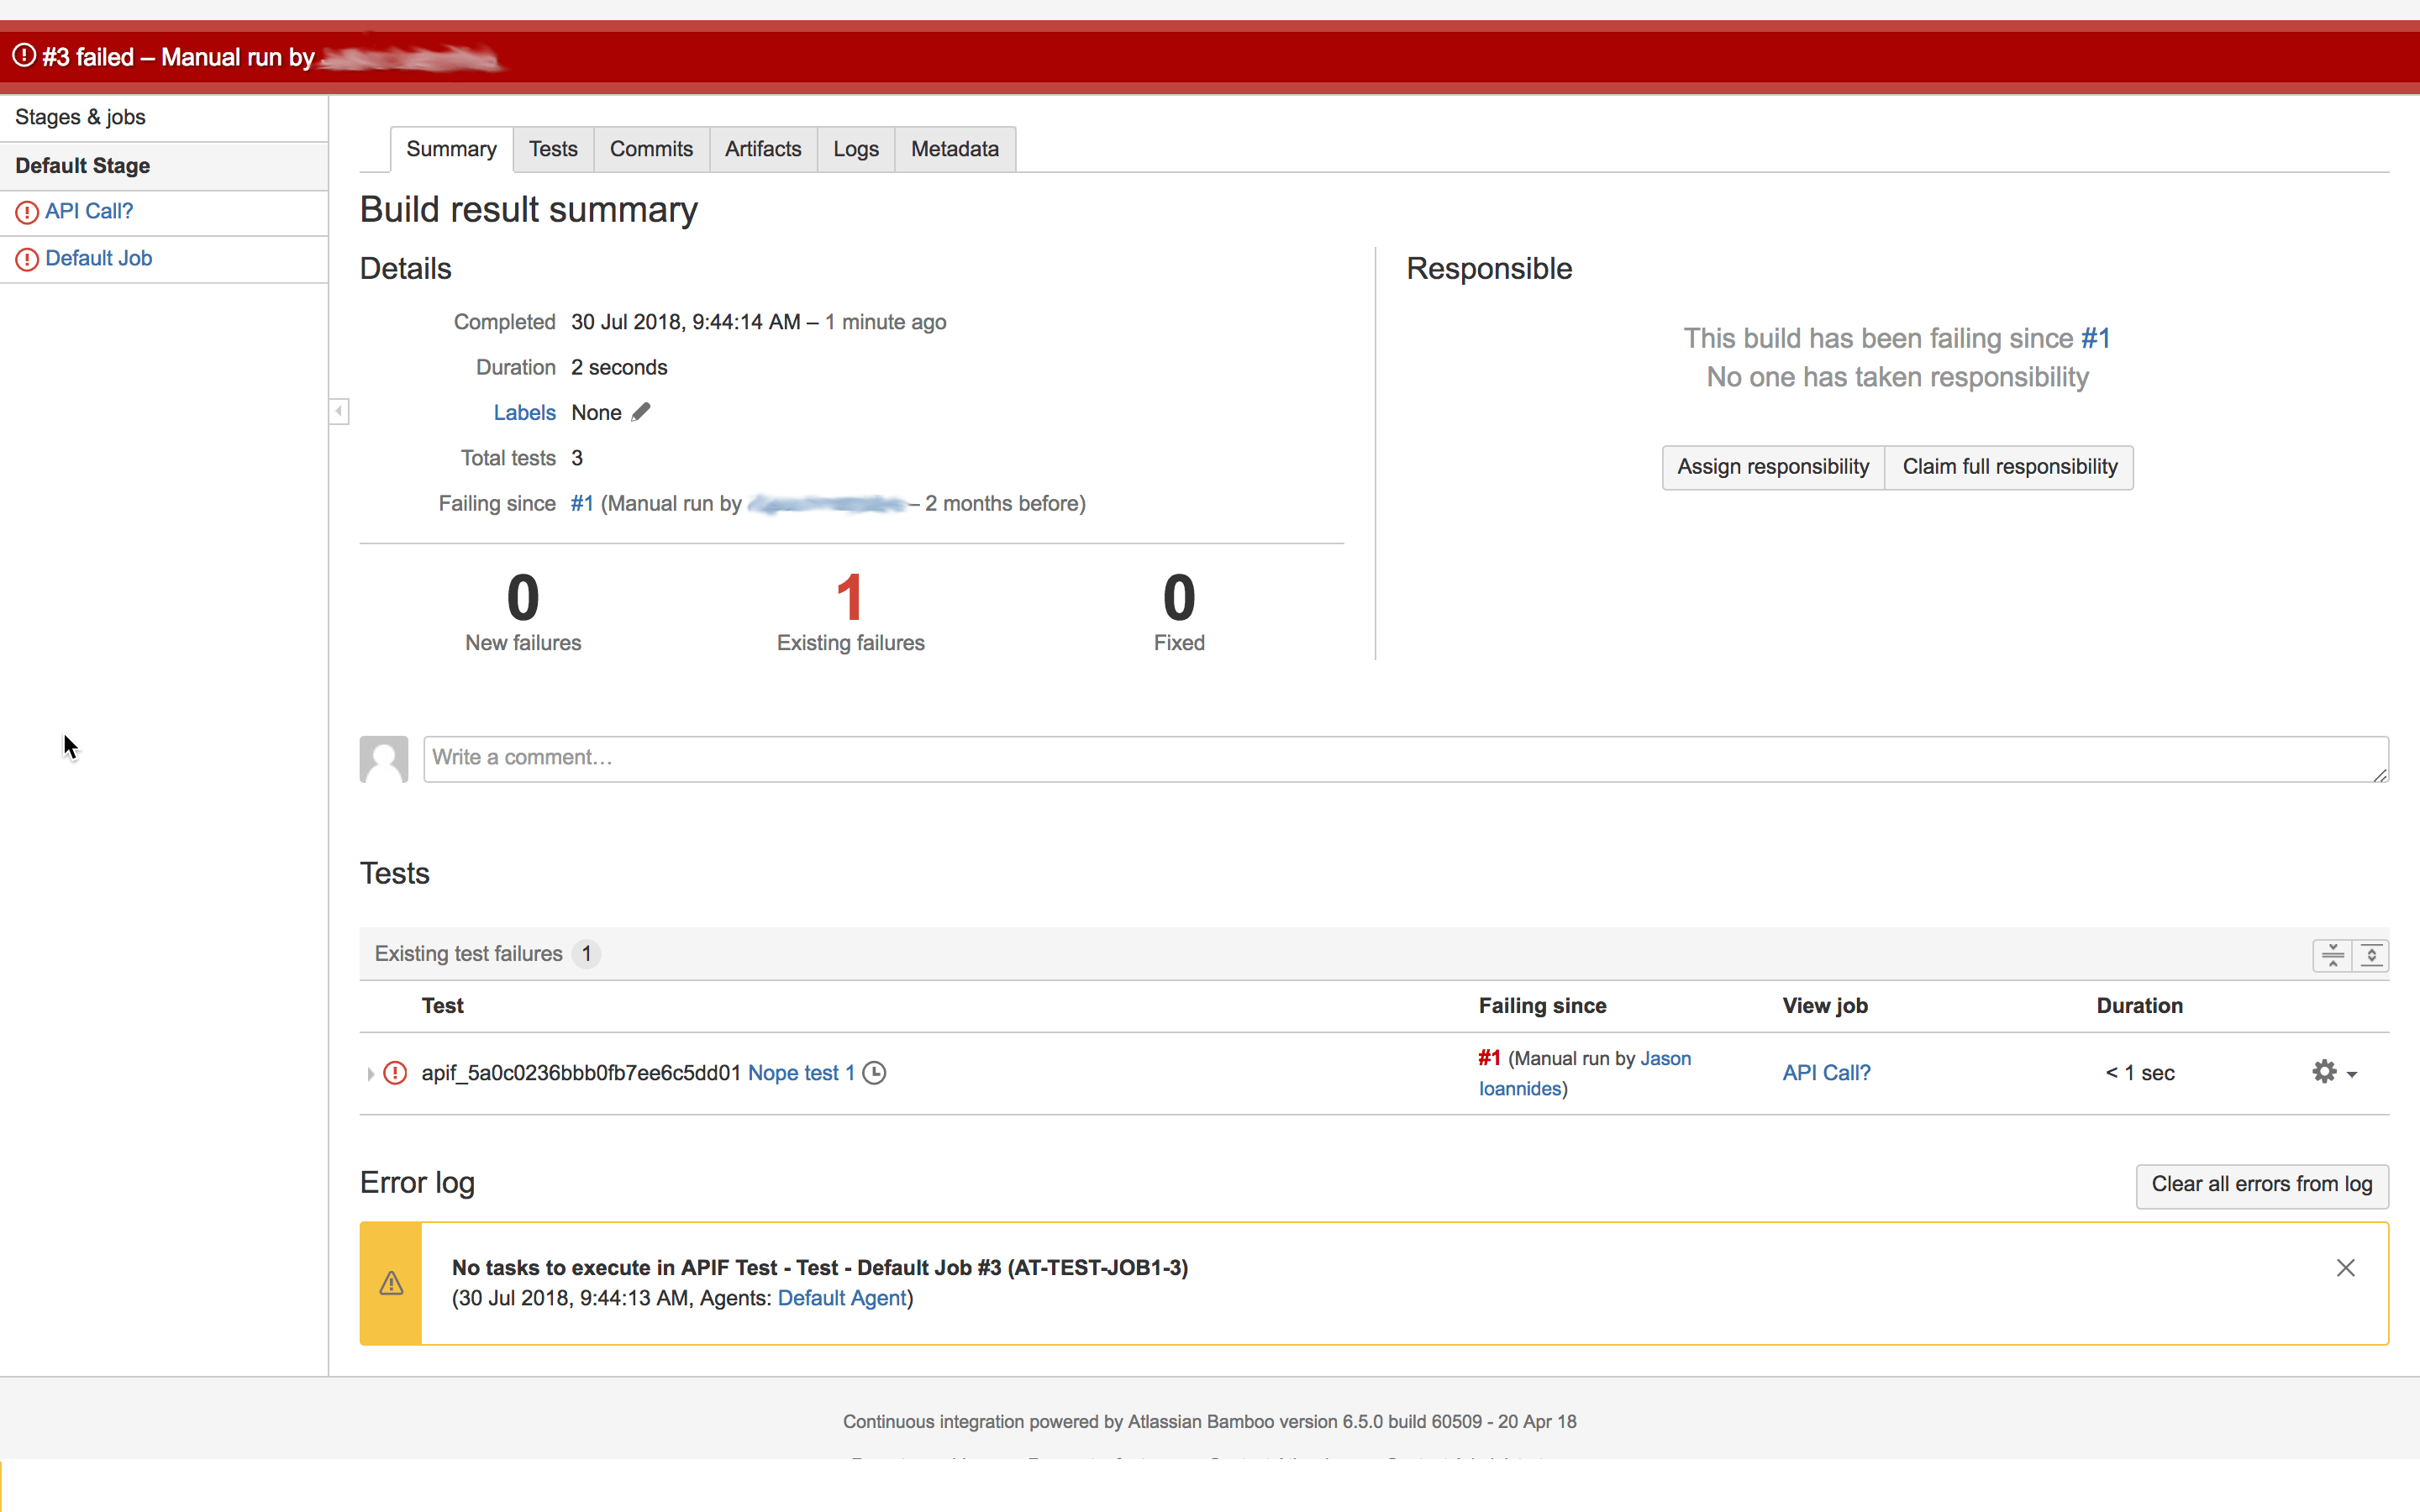Expand all tests with the expand icon
The width and height of the screenshot is (2420, 1512).
[x=2371, y=955]
